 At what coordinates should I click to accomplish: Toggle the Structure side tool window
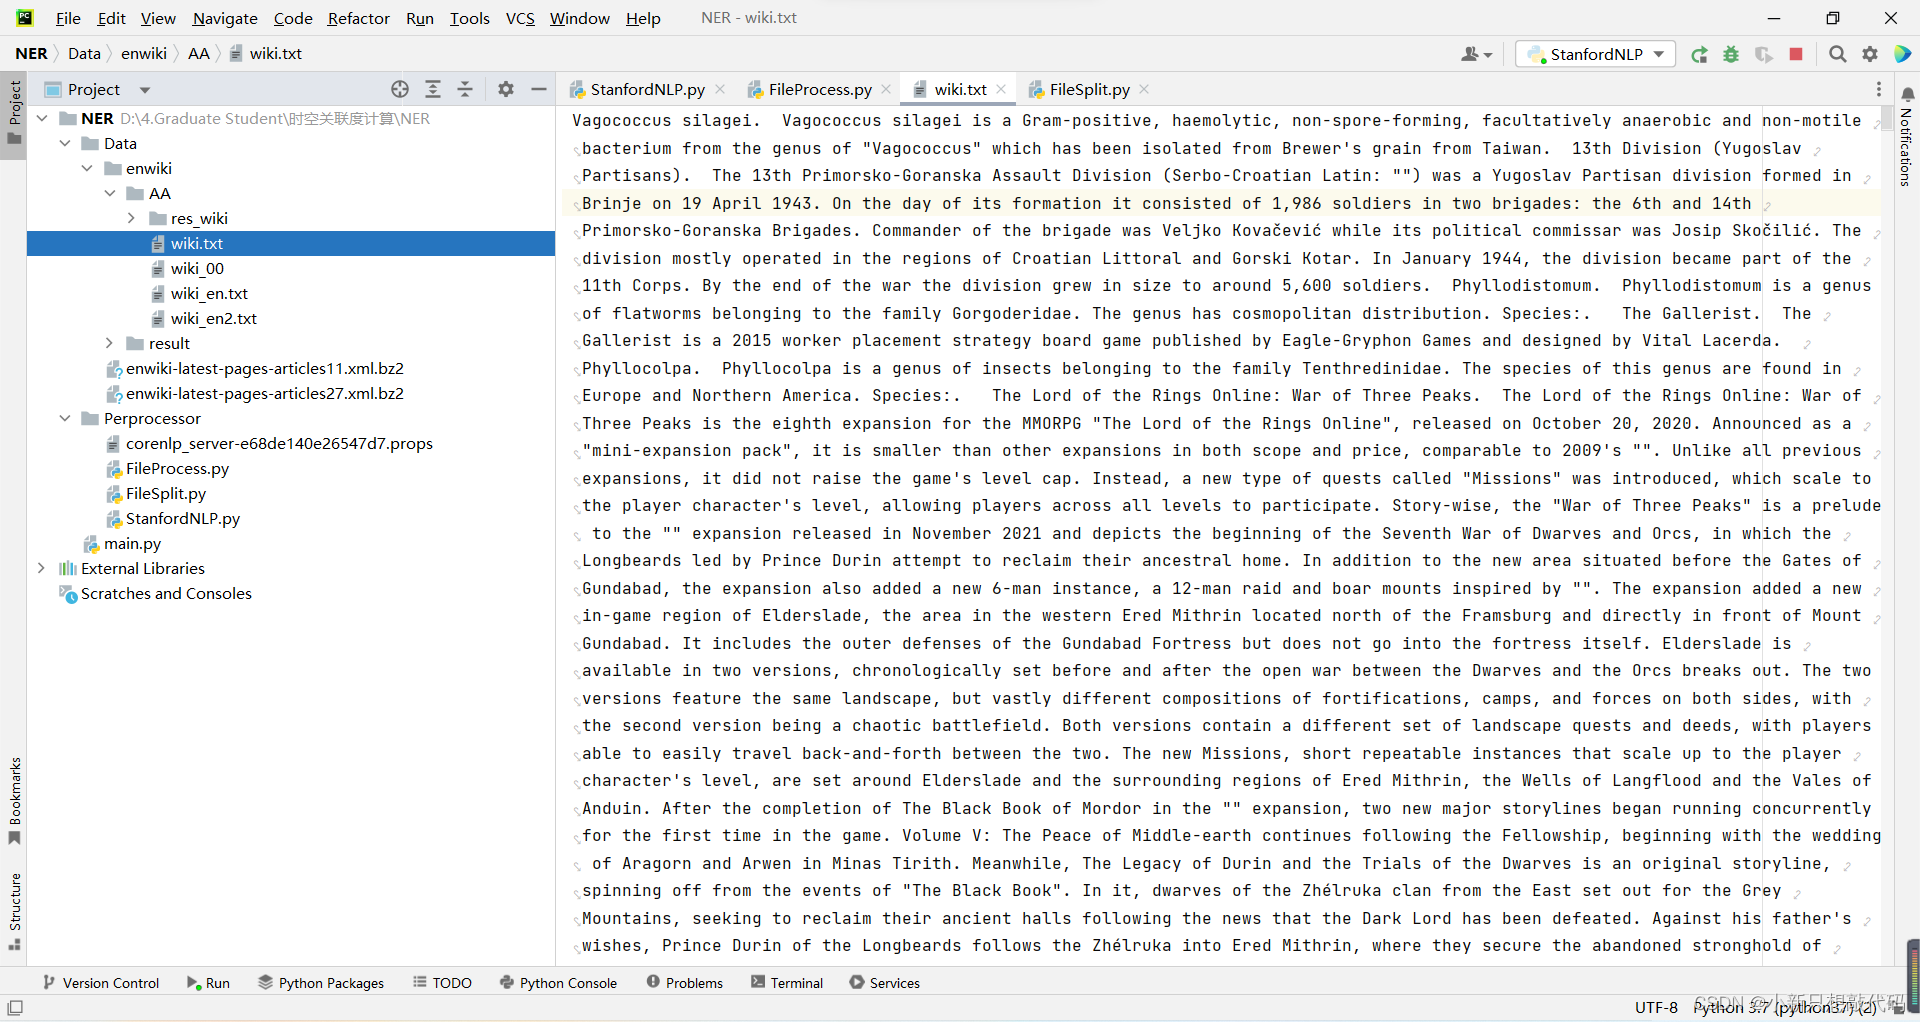coord(14,912)
